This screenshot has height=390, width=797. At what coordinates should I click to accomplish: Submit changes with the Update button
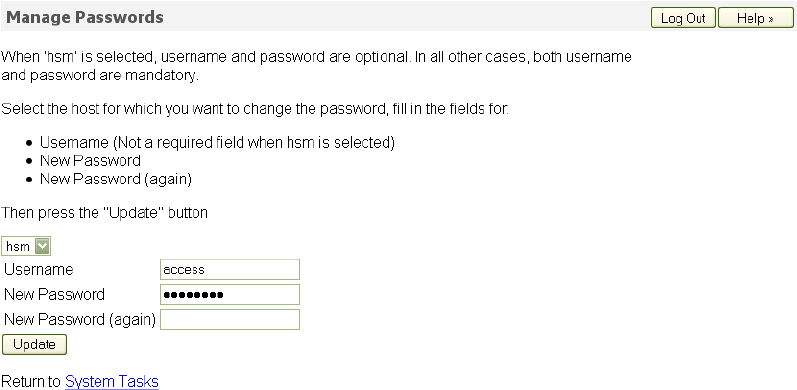click(34, 344)
